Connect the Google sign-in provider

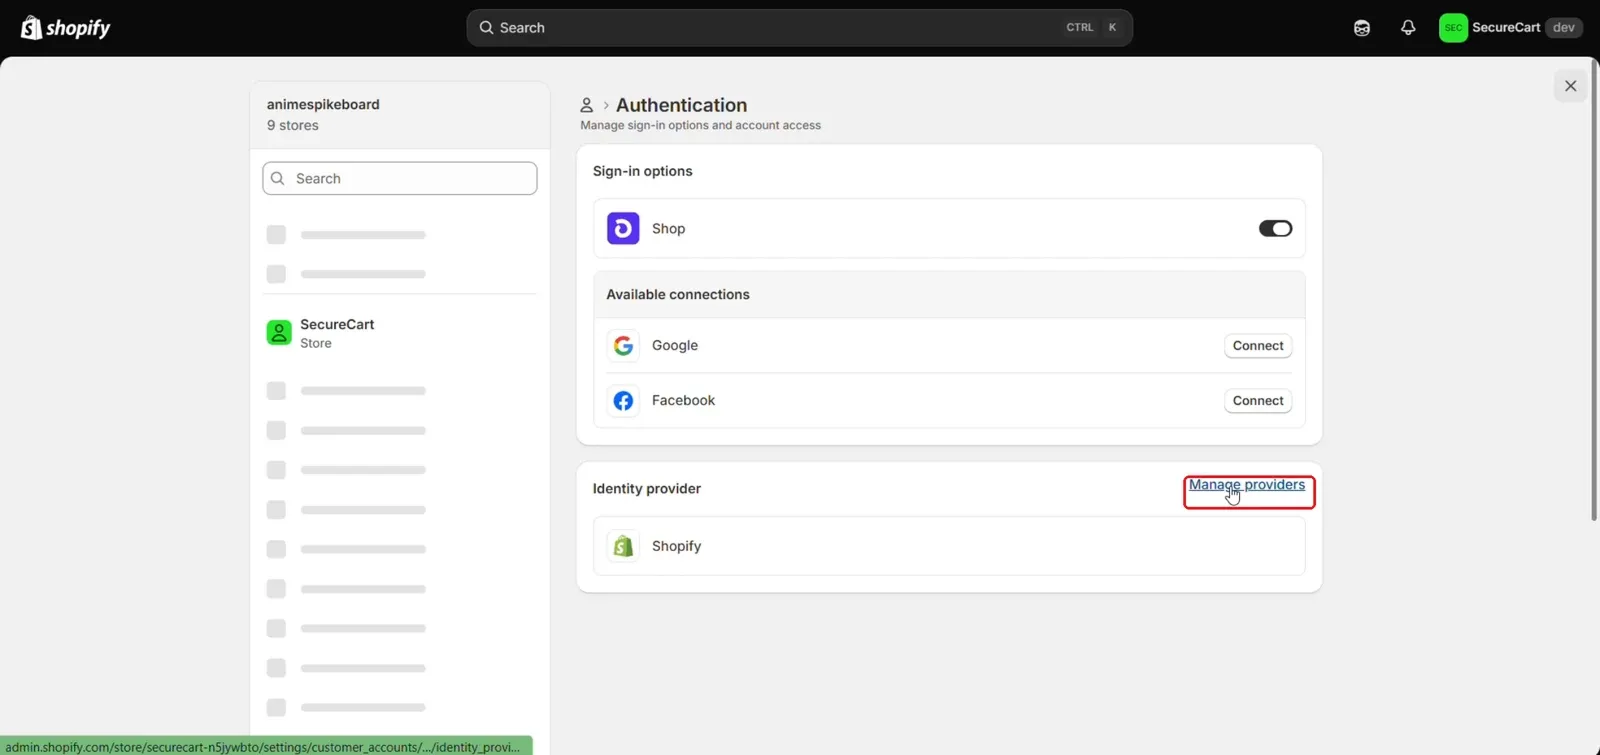click(1258, 346)
